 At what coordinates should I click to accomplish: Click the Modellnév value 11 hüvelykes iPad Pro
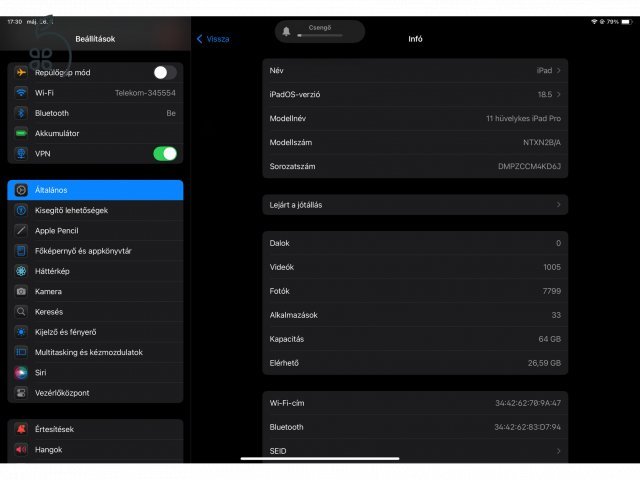tap(523, 118)
